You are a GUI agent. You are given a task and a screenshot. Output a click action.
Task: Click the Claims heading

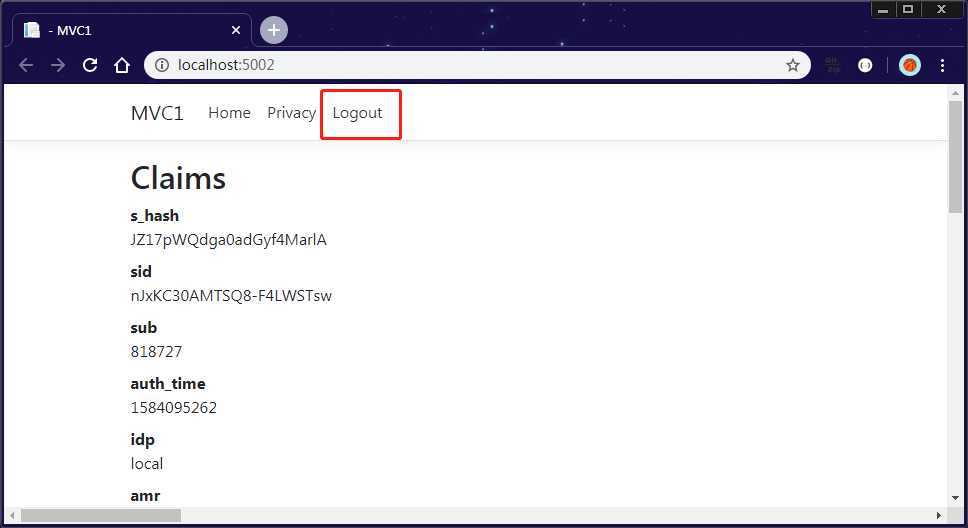coord(178,178)
